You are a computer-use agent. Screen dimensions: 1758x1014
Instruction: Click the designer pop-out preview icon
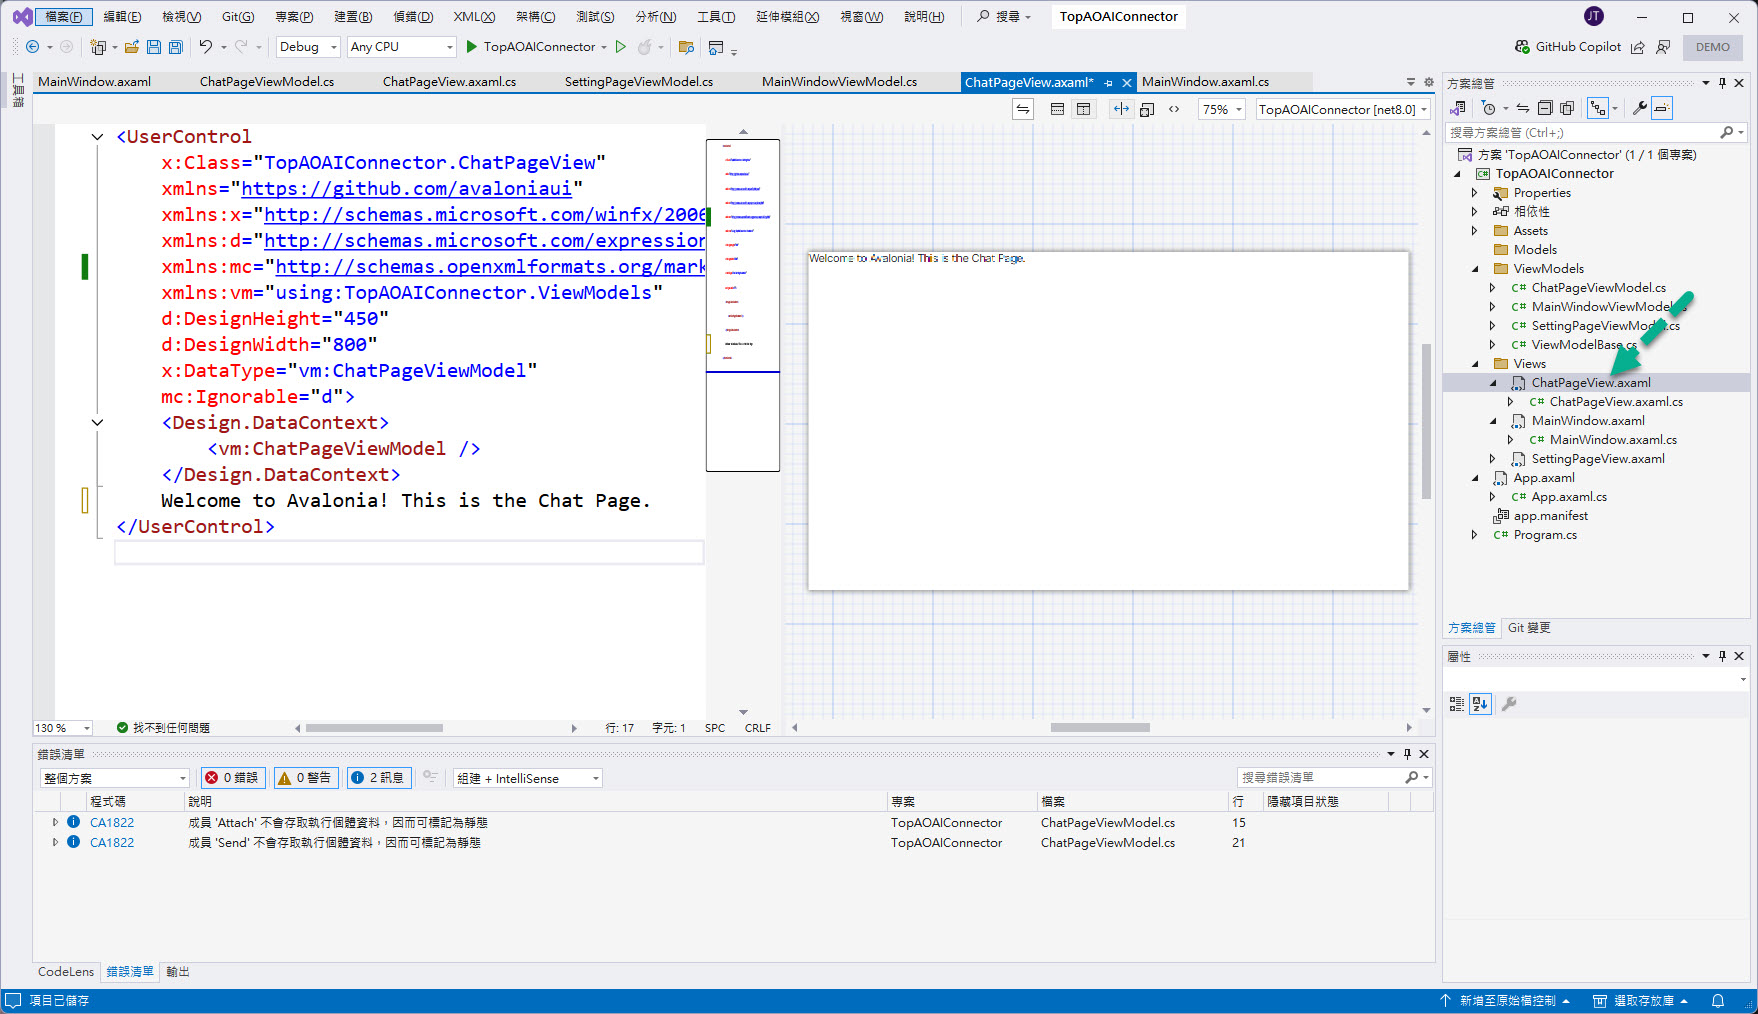pyautogui.click(x=1147, y=109)
